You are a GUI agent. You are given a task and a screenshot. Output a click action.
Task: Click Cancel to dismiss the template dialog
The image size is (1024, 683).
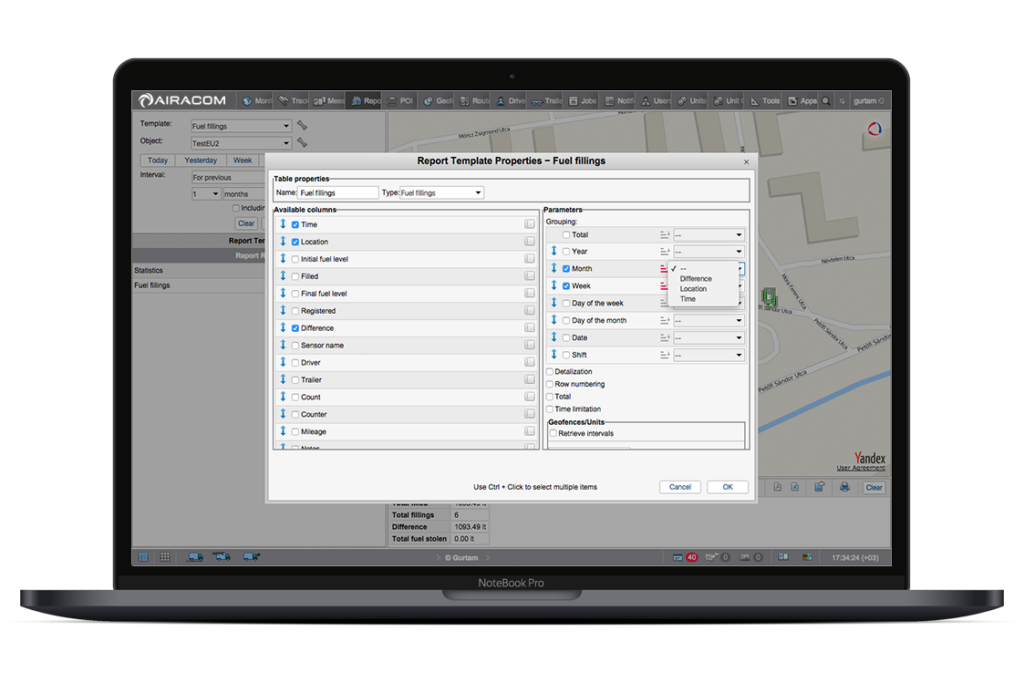pyautogui.click(x=680, y=487)
